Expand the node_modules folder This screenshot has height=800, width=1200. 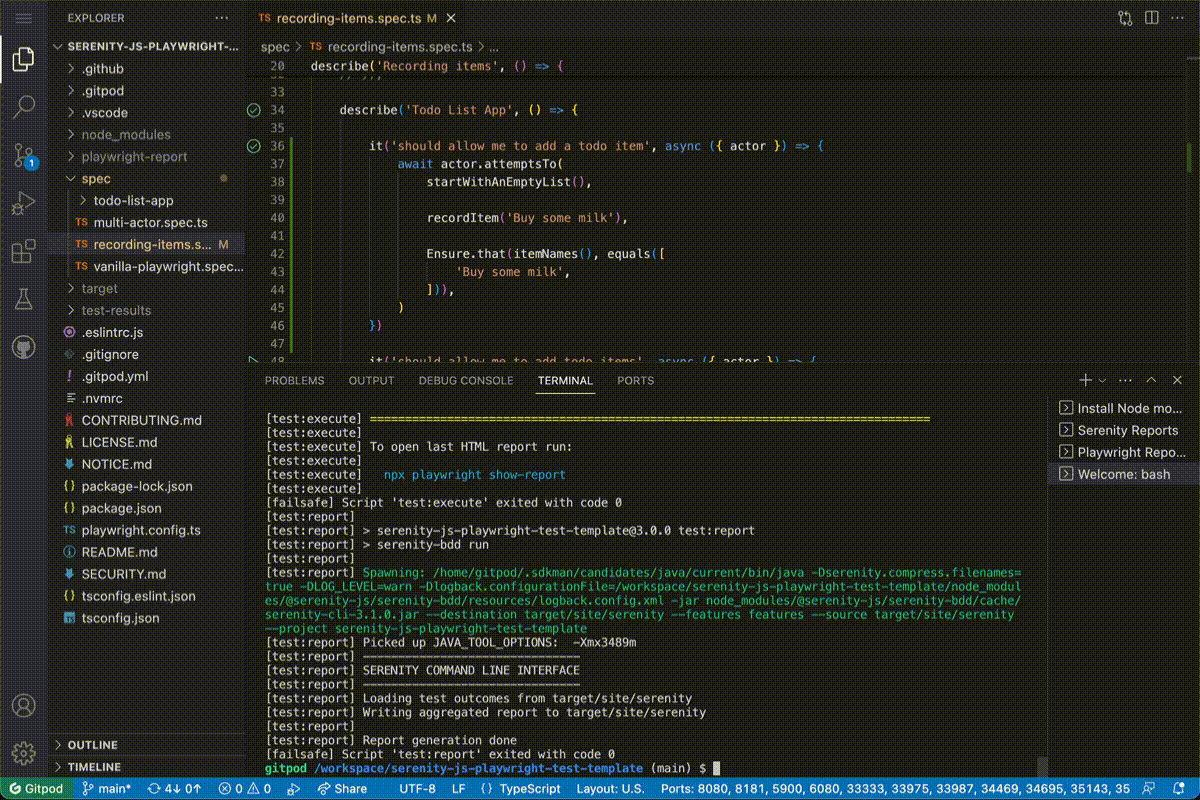point(125,135)
